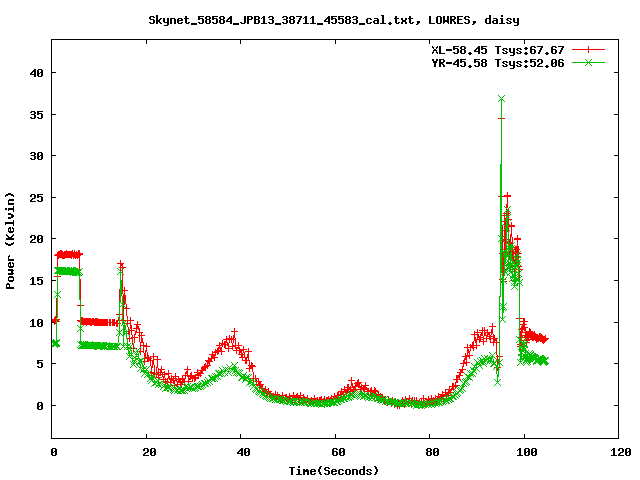Click y-axis tick label '40'
The height and width of the screenshot is (480, 640).
36,73
